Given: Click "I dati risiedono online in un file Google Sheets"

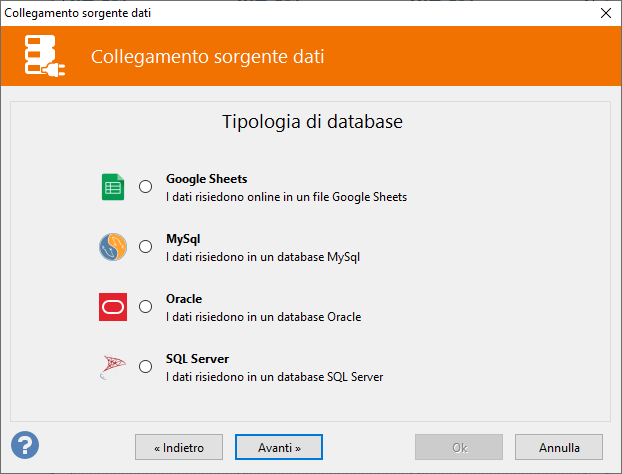Looking at the screenshot, I should (286, 197).
